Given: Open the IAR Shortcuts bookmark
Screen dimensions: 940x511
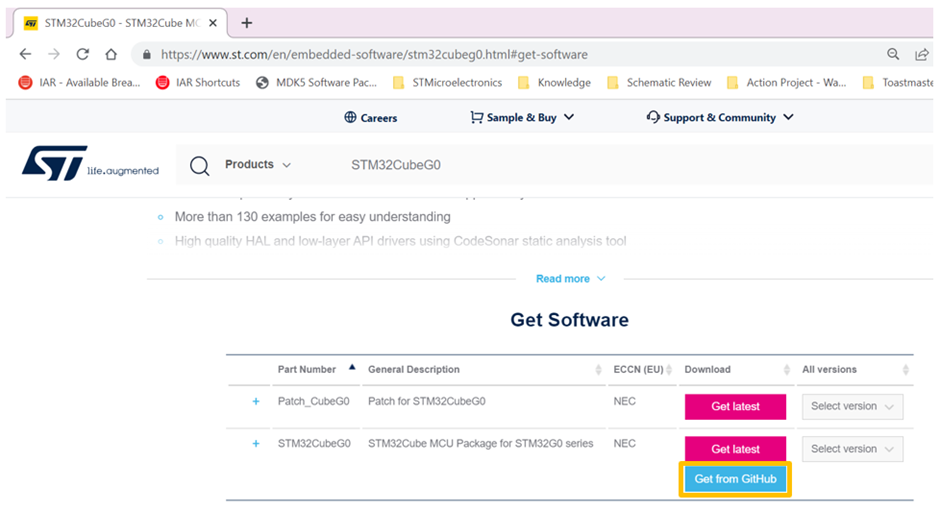Looking at the screenshot, I should point(198,82).
